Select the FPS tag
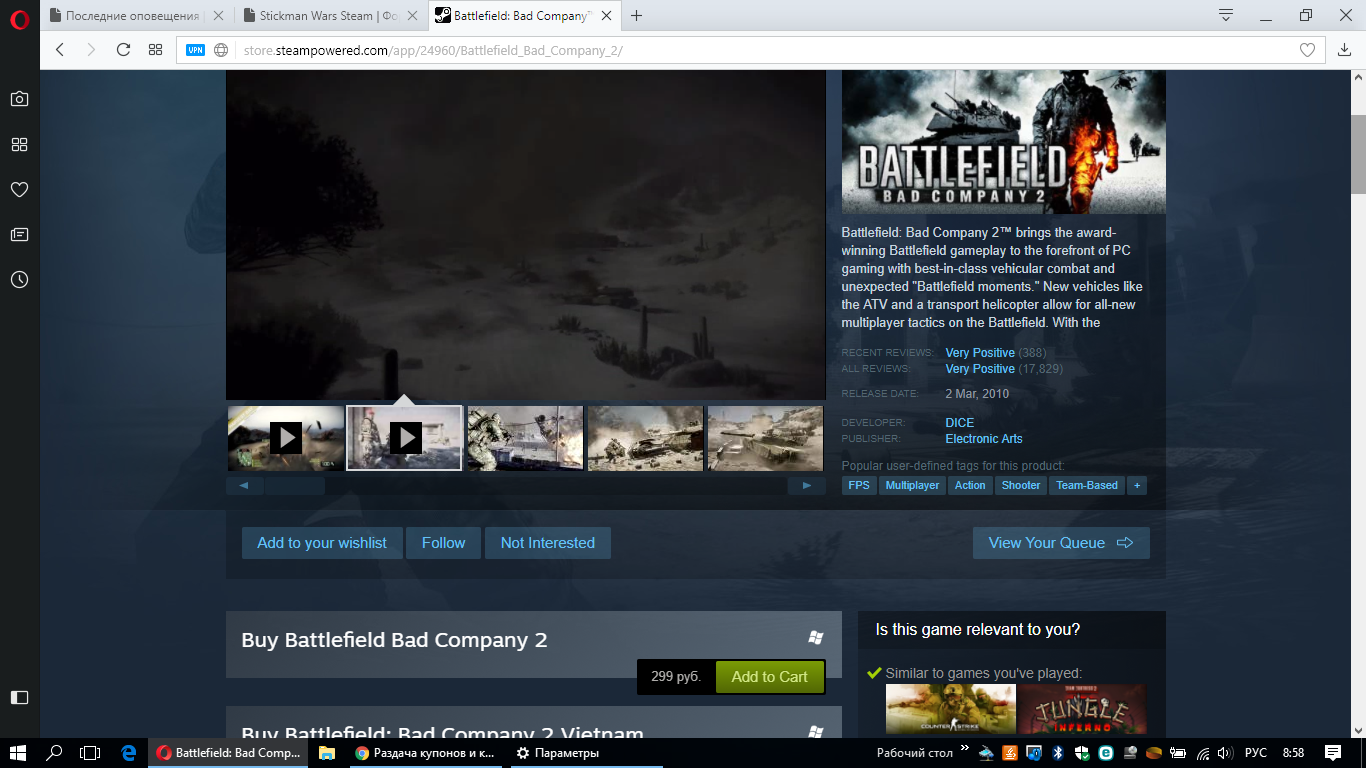 point(859,485)
